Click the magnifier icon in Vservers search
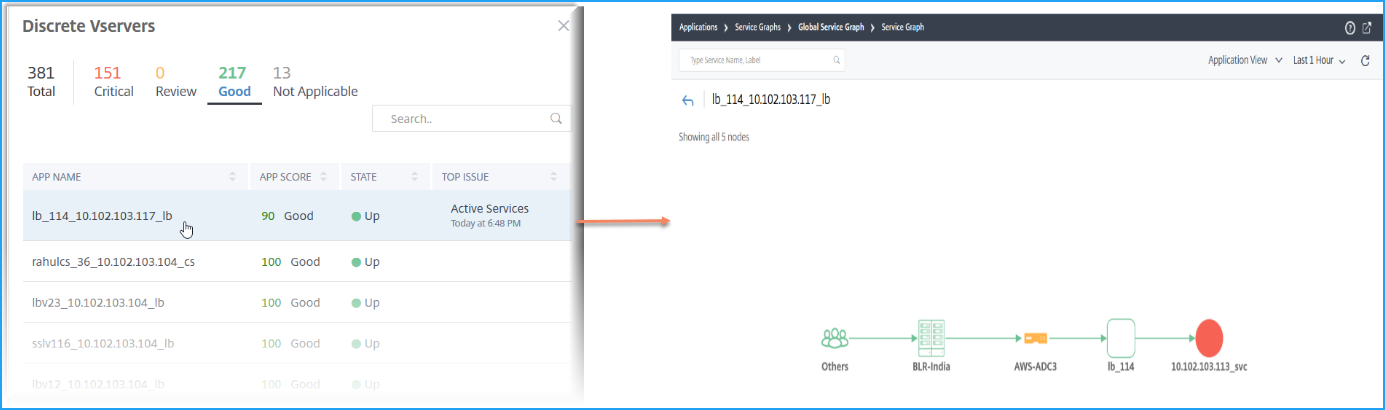 556,118
